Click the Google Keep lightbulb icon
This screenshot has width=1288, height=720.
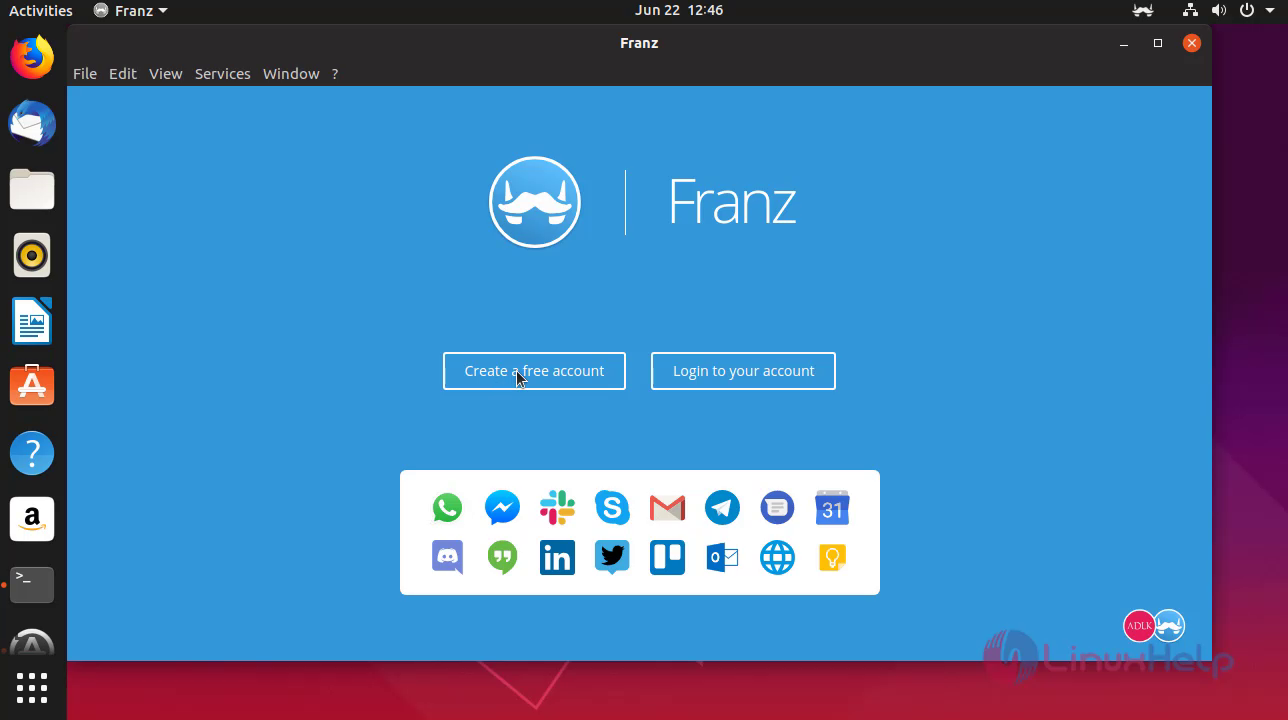pos(832,558)
